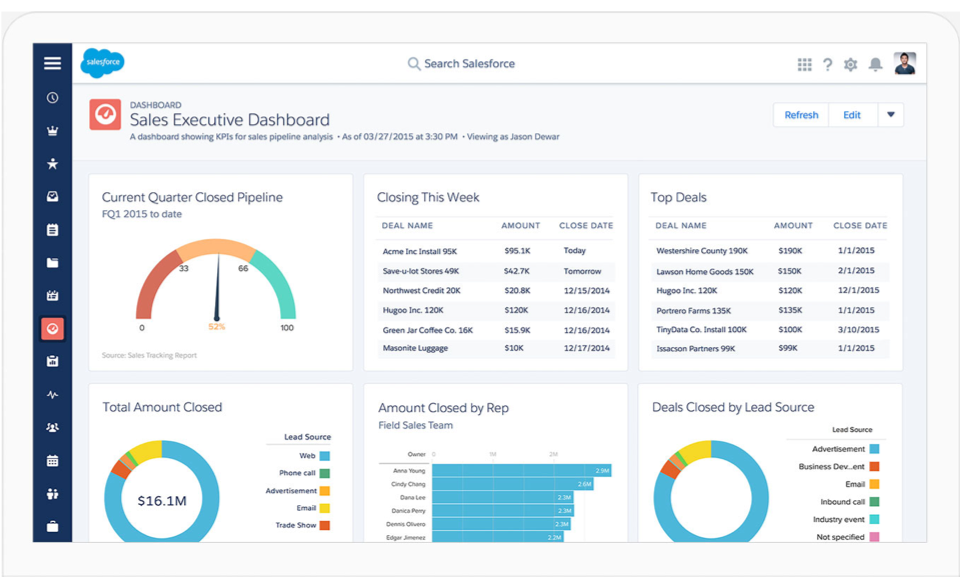Screen dimensions: 960x577
Task: Click the Not specified pink swatch
Action: pyautogui.click(x=874, y=537)
